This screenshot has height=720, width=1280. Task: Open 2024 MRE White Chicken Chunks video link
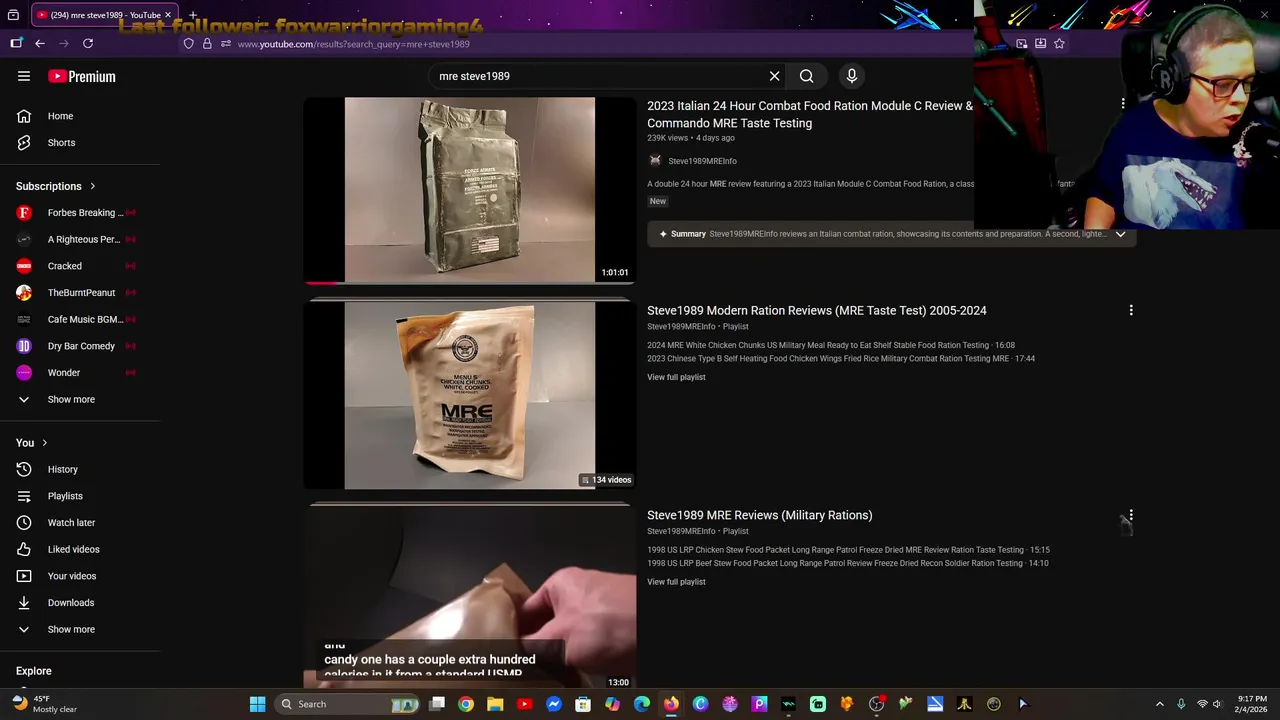tap(831, 345)
